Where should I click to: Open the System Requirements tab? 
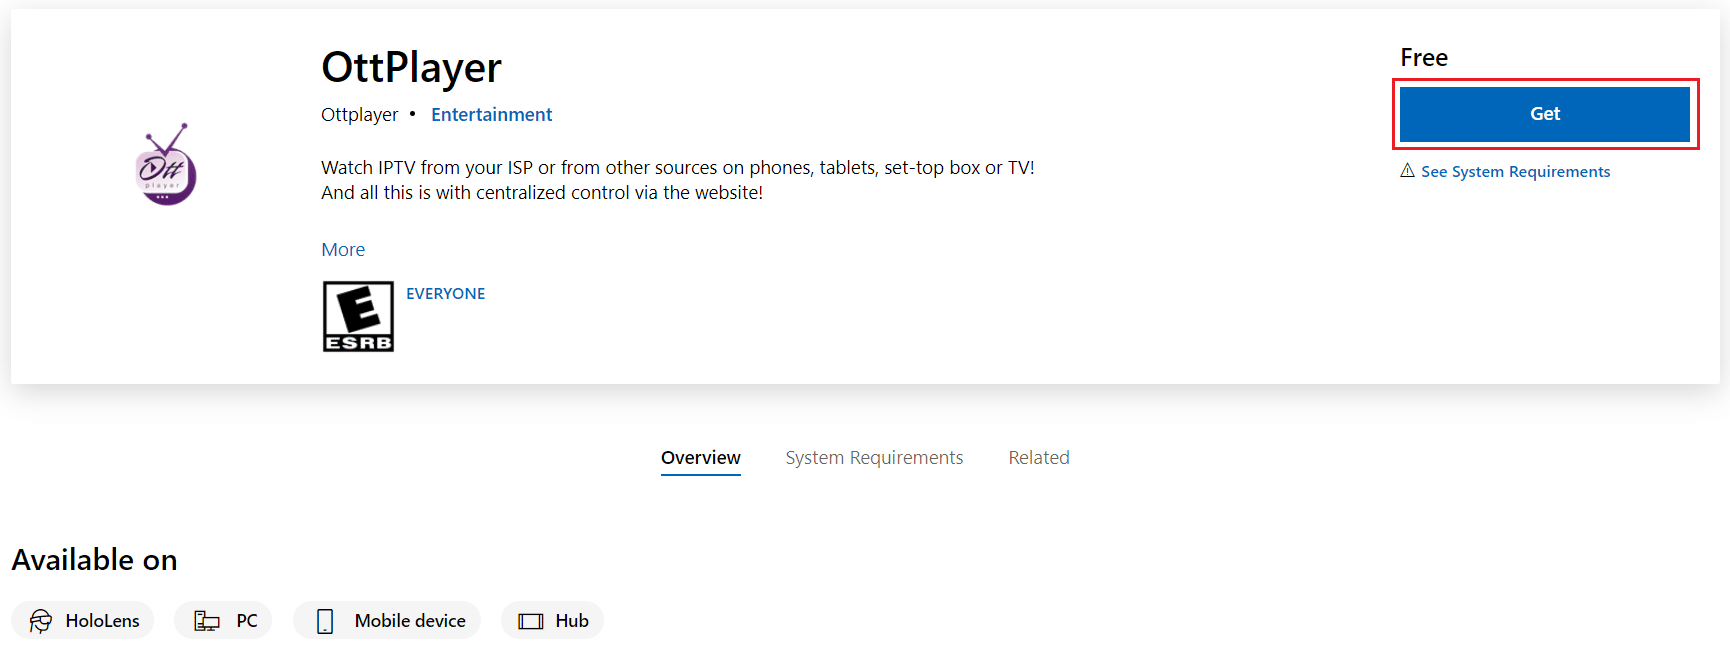(874, 457)
